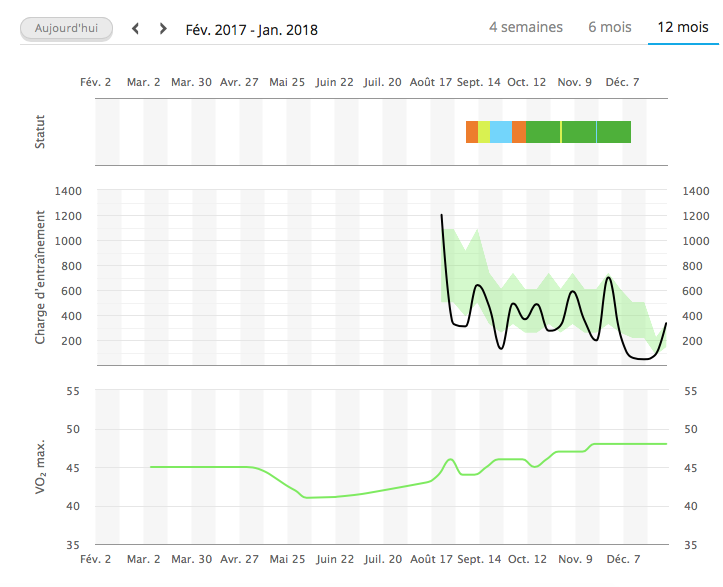
Task: Click the training load peak near Nov. 9
Action: coord(573,291)
